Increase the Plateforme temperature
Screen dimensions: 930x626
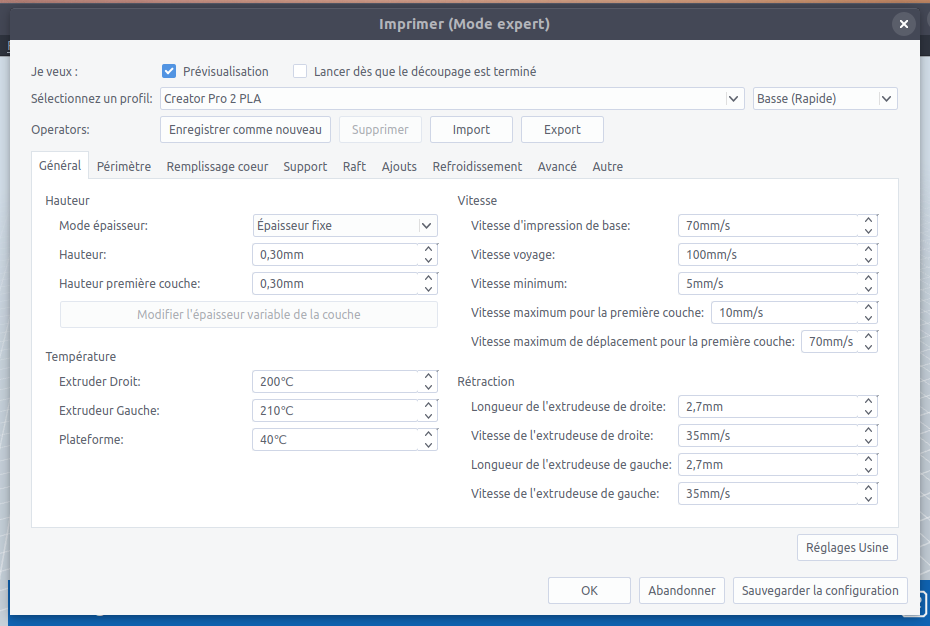coord(428,434)
